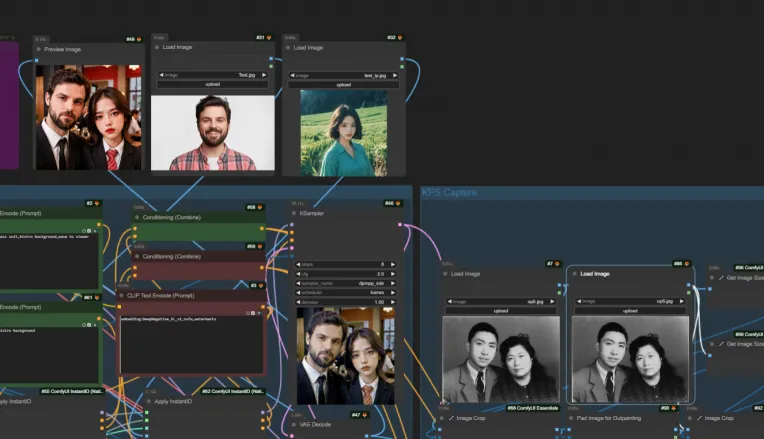Click the fox badge on VAE Decode node #47
This screenshot has height=439, width=764.
point(365,414)
